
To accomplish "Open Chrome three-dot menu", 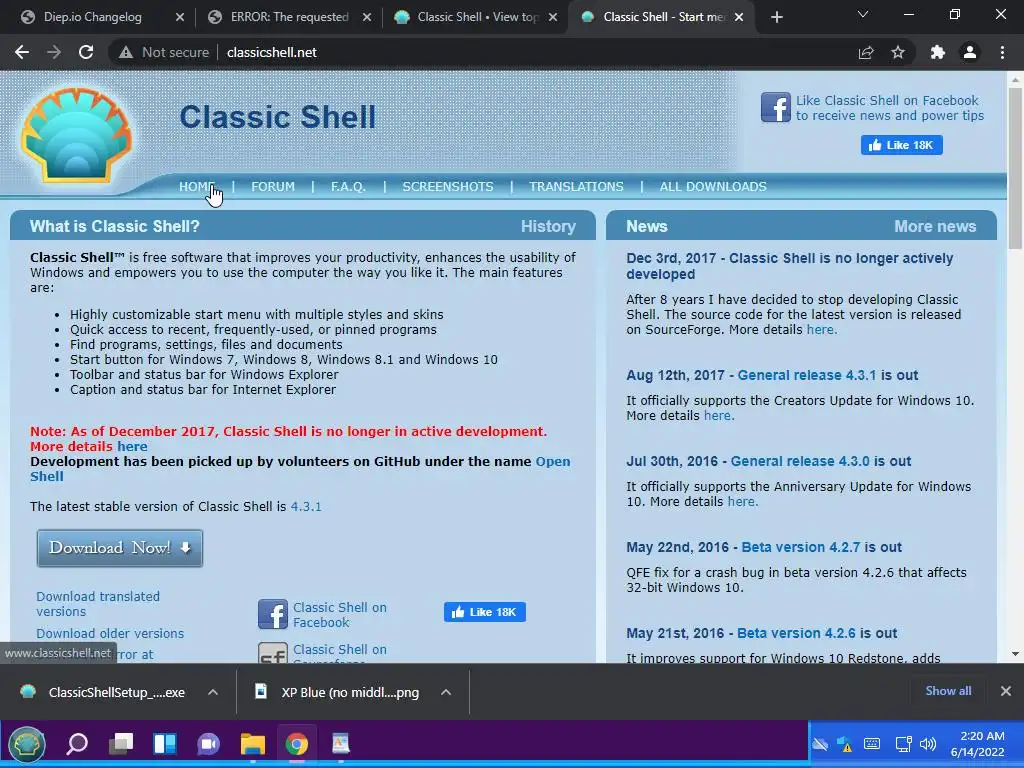I will point(1002,52).
